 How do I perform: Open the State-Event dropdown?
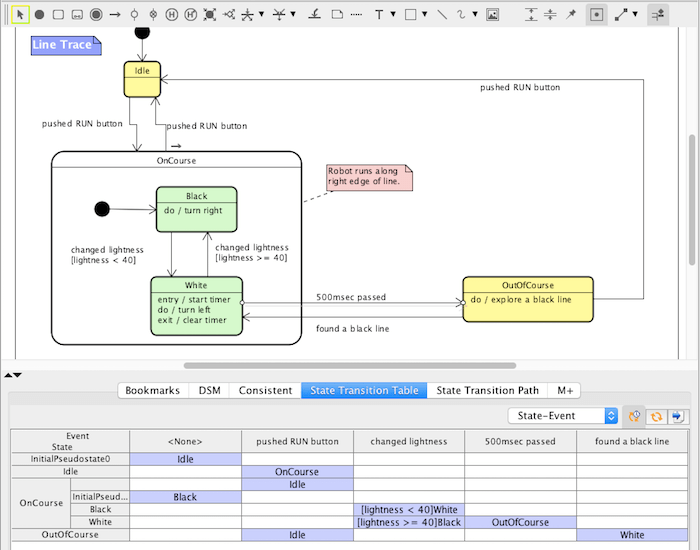(563, 416)
